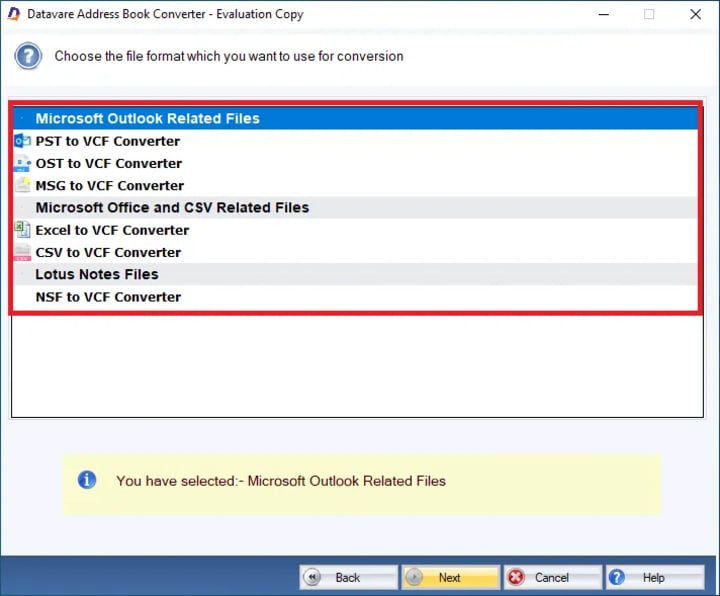
Task: Select OST to VCF Converter
Action: tap(355, 163)
